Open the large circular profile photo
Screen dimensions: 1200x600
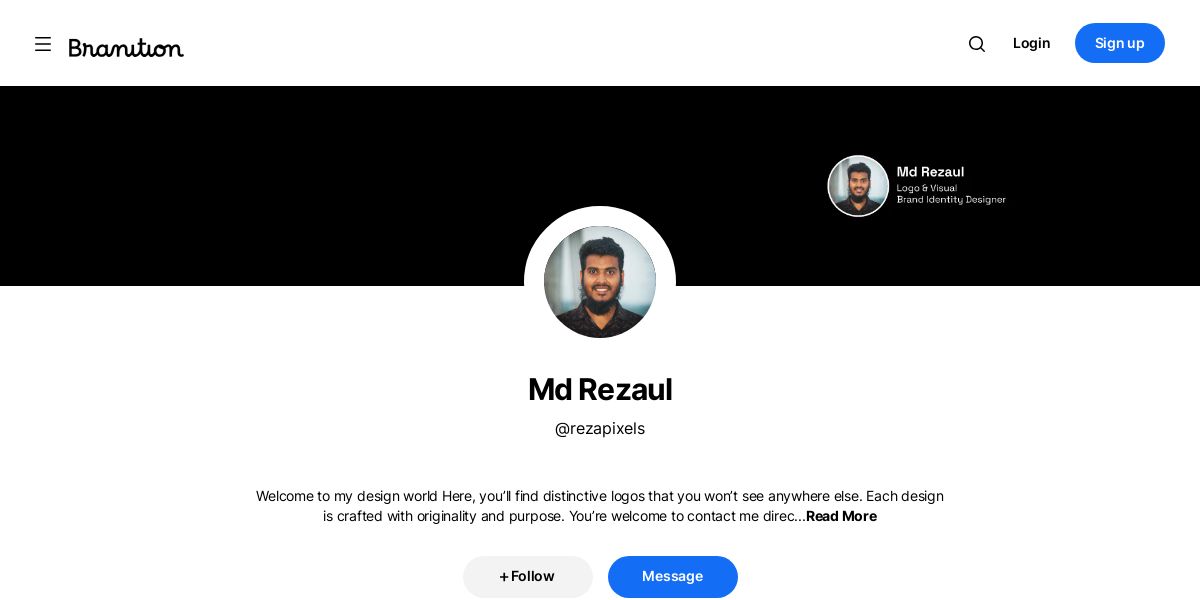click(x=600, y=282)
